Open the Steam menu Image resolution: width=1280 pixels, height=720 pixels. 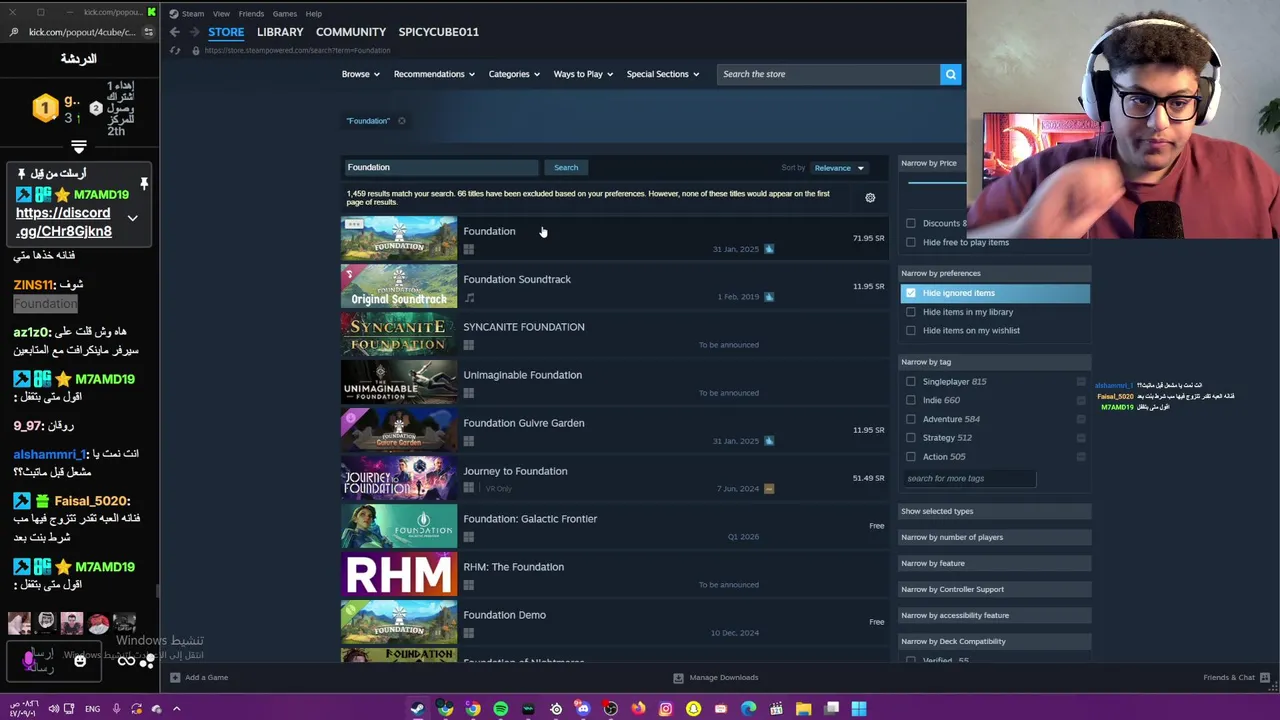click(x=193, y=14)
